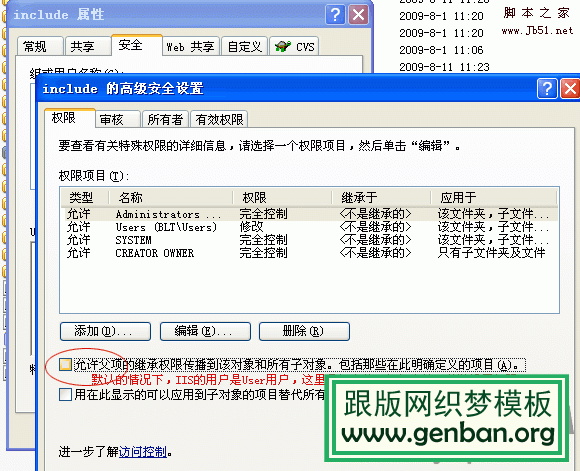Toggle replace child object permissions checkbox
The width and height of the screenshot is (580, 471).
coord(65,394)
